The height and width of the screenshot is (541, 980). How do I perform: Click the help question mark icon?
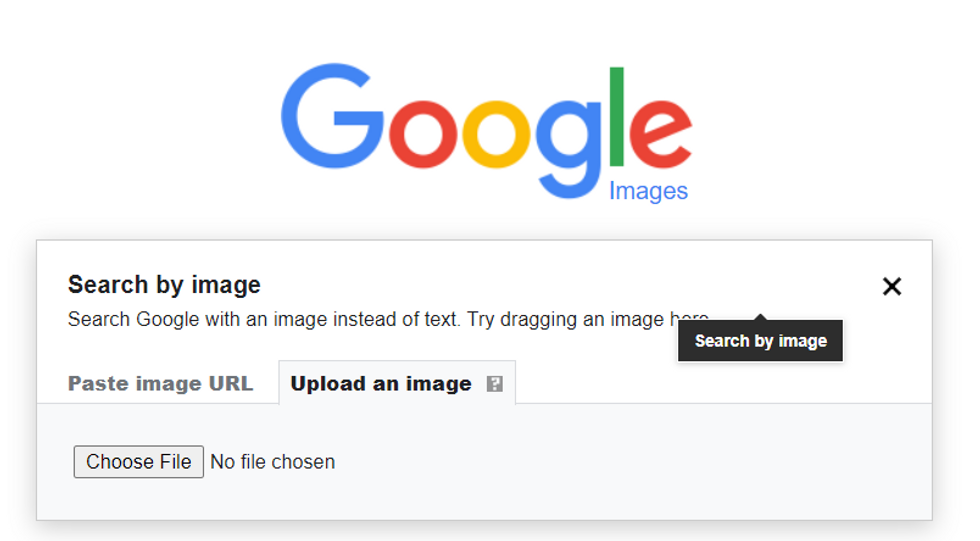[494, 384]
